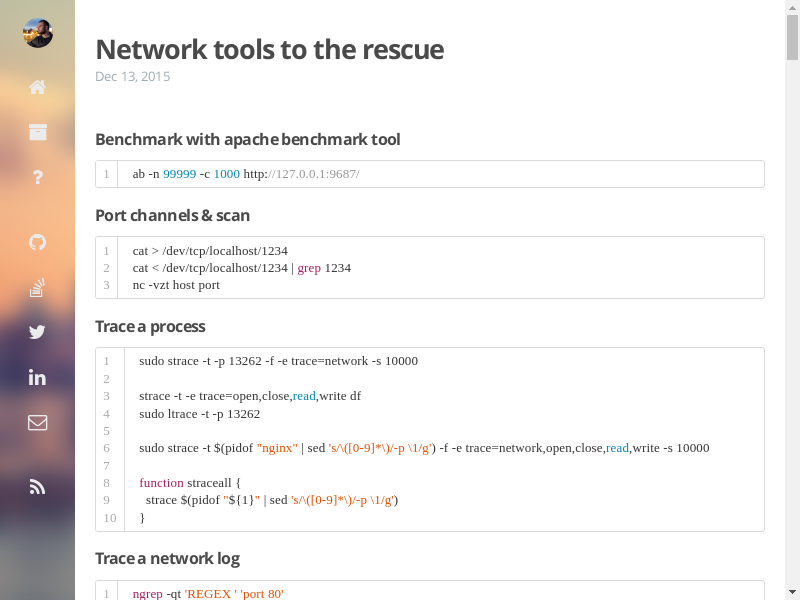800x600 pixels.
Task: Click the apache benchmark ab command line
Action: [x=246, y=174]
